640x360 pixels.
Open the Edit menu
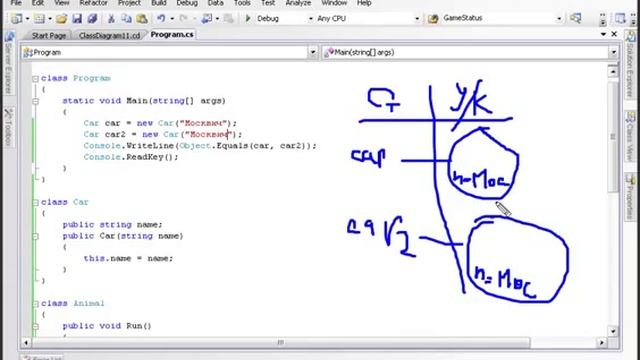click(38, 3)
